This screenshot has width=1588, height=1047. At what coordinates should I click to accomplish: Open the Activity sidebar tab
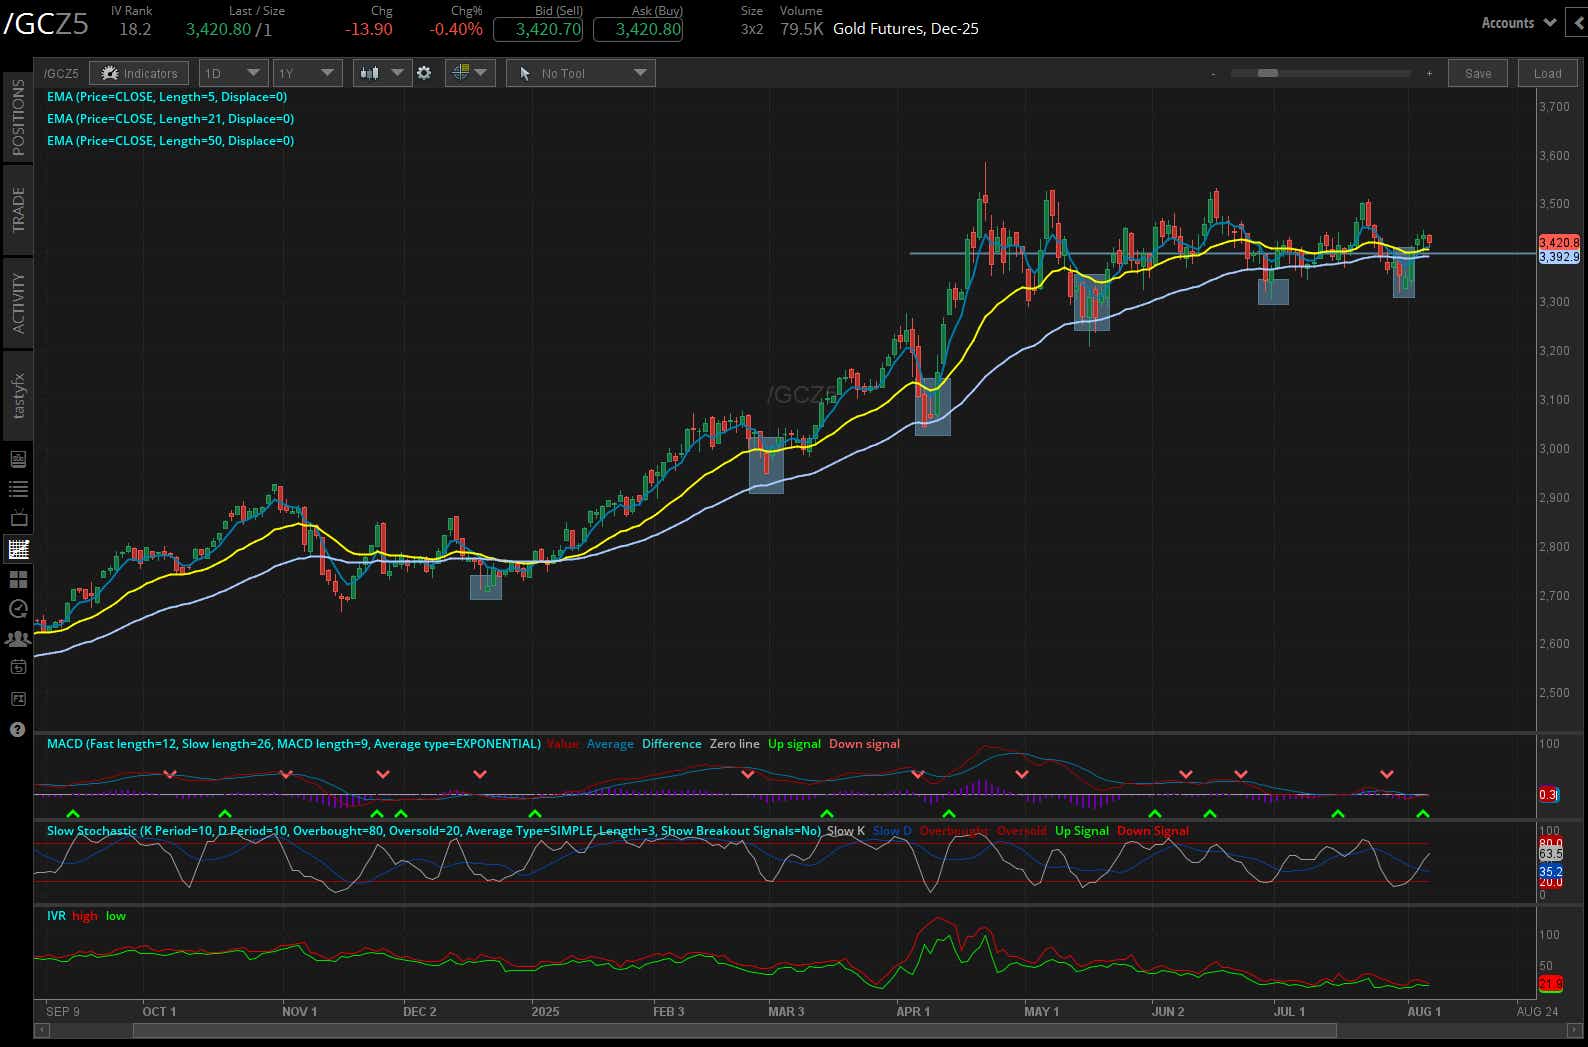17,303
